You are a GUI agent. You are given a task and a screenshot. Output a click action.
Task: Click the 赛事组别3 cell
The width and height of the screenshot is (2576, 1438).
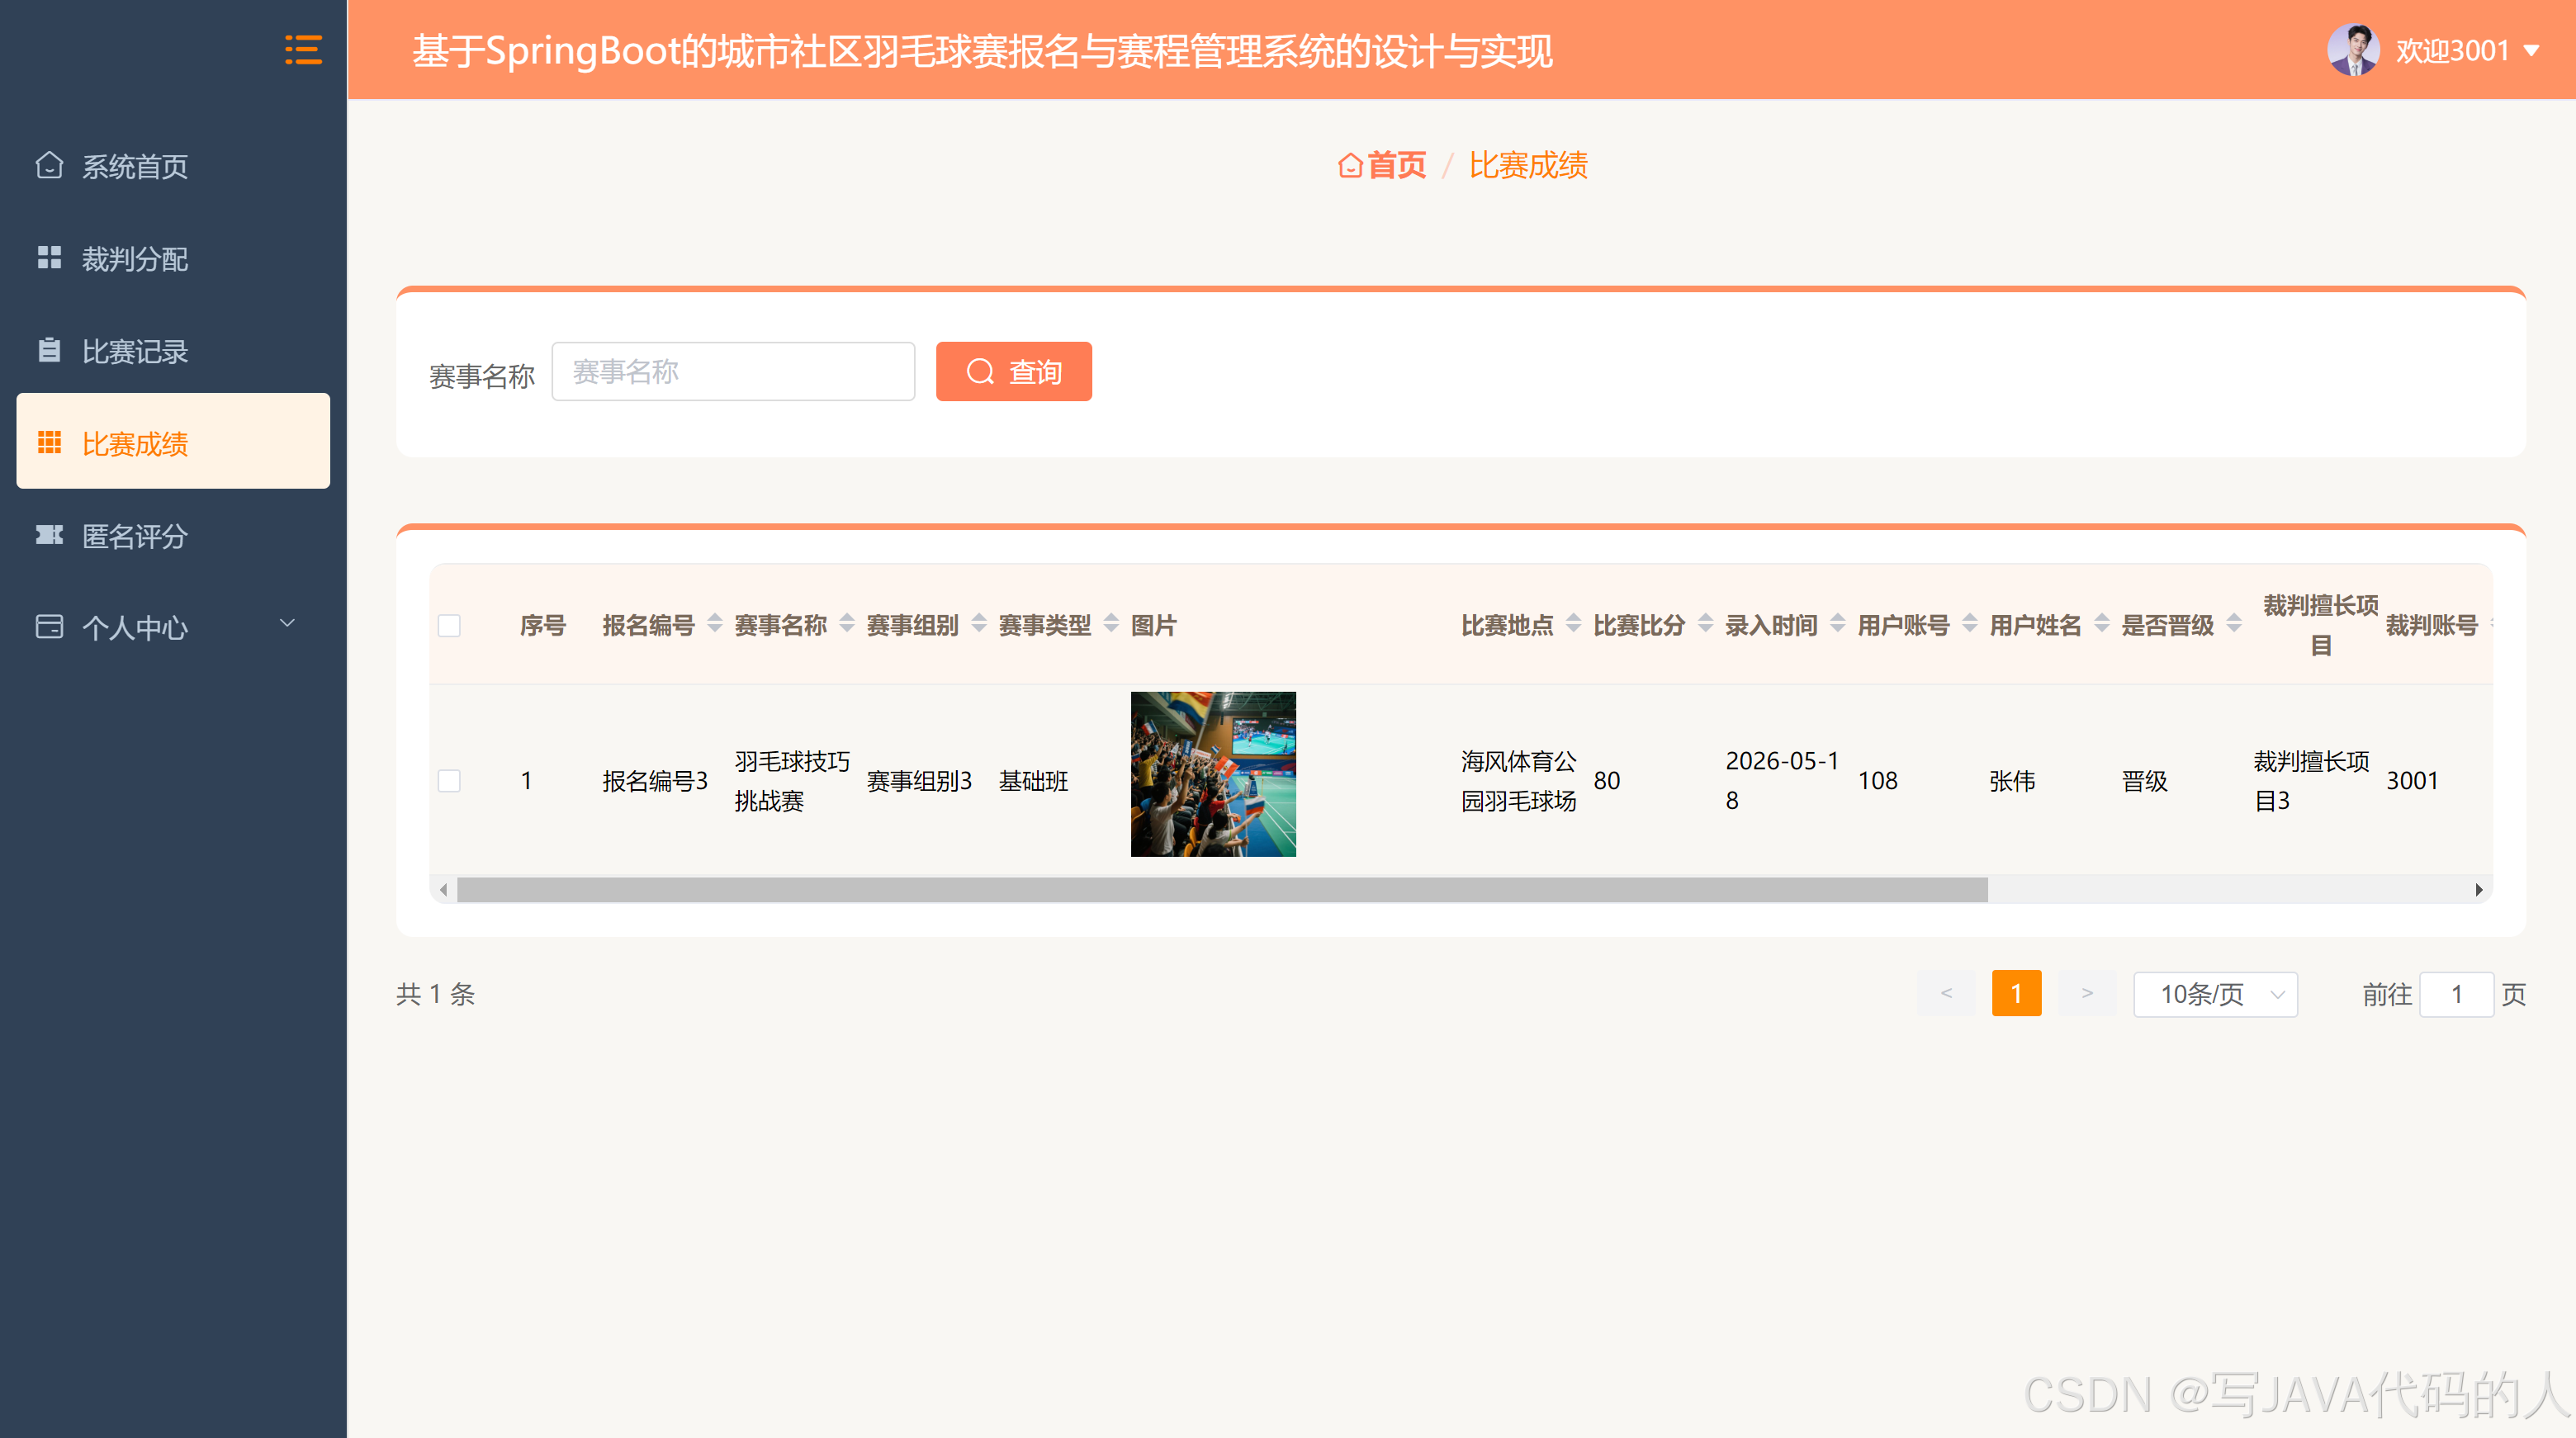pyautogui.click(x=919, y=781)
